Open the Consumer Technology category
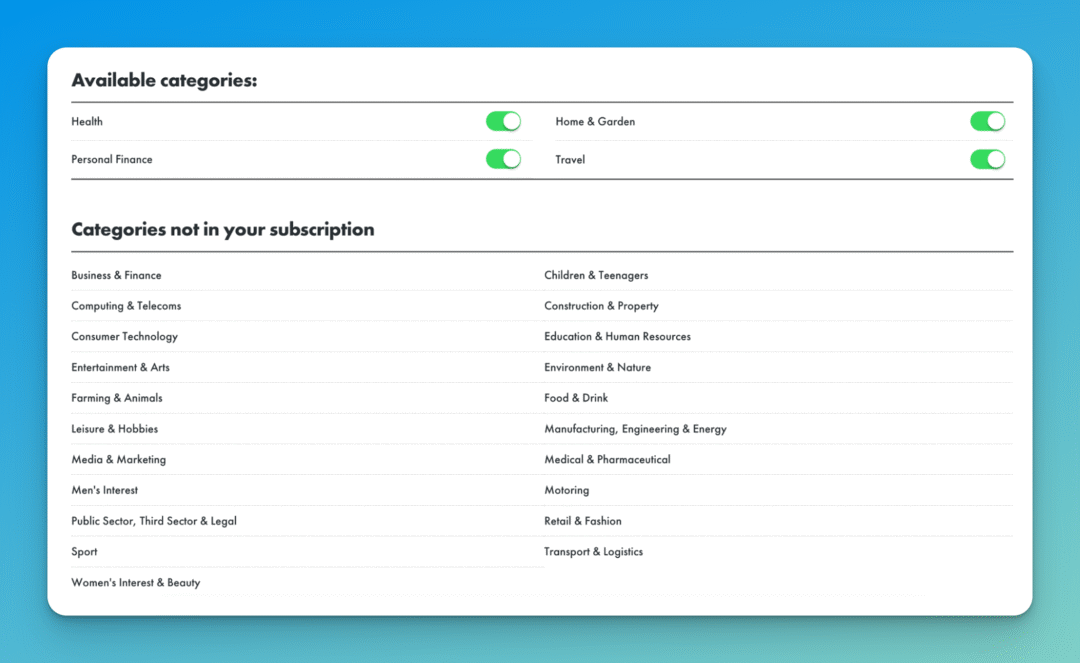1080x663 pixels. coord(124,337)
